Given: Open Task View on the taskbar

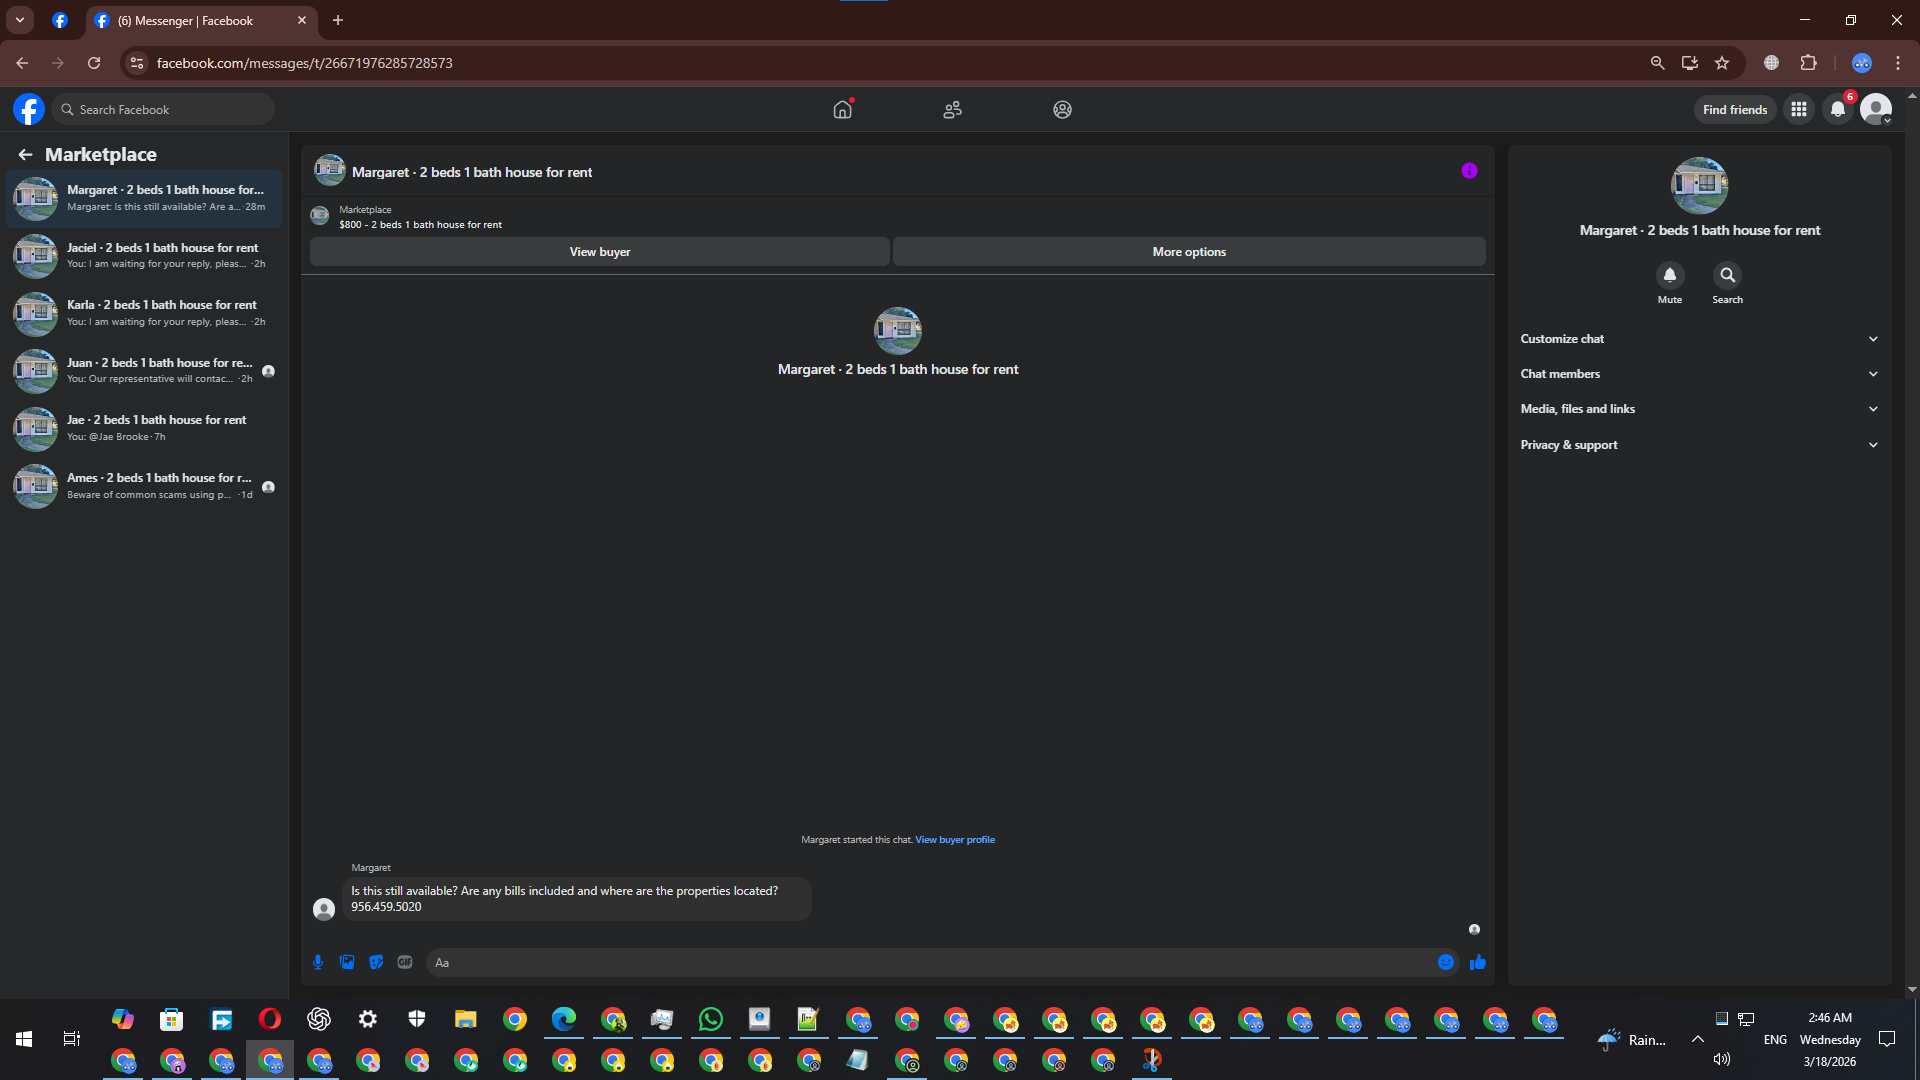Looking at the screenshot, I should 71,1039.
